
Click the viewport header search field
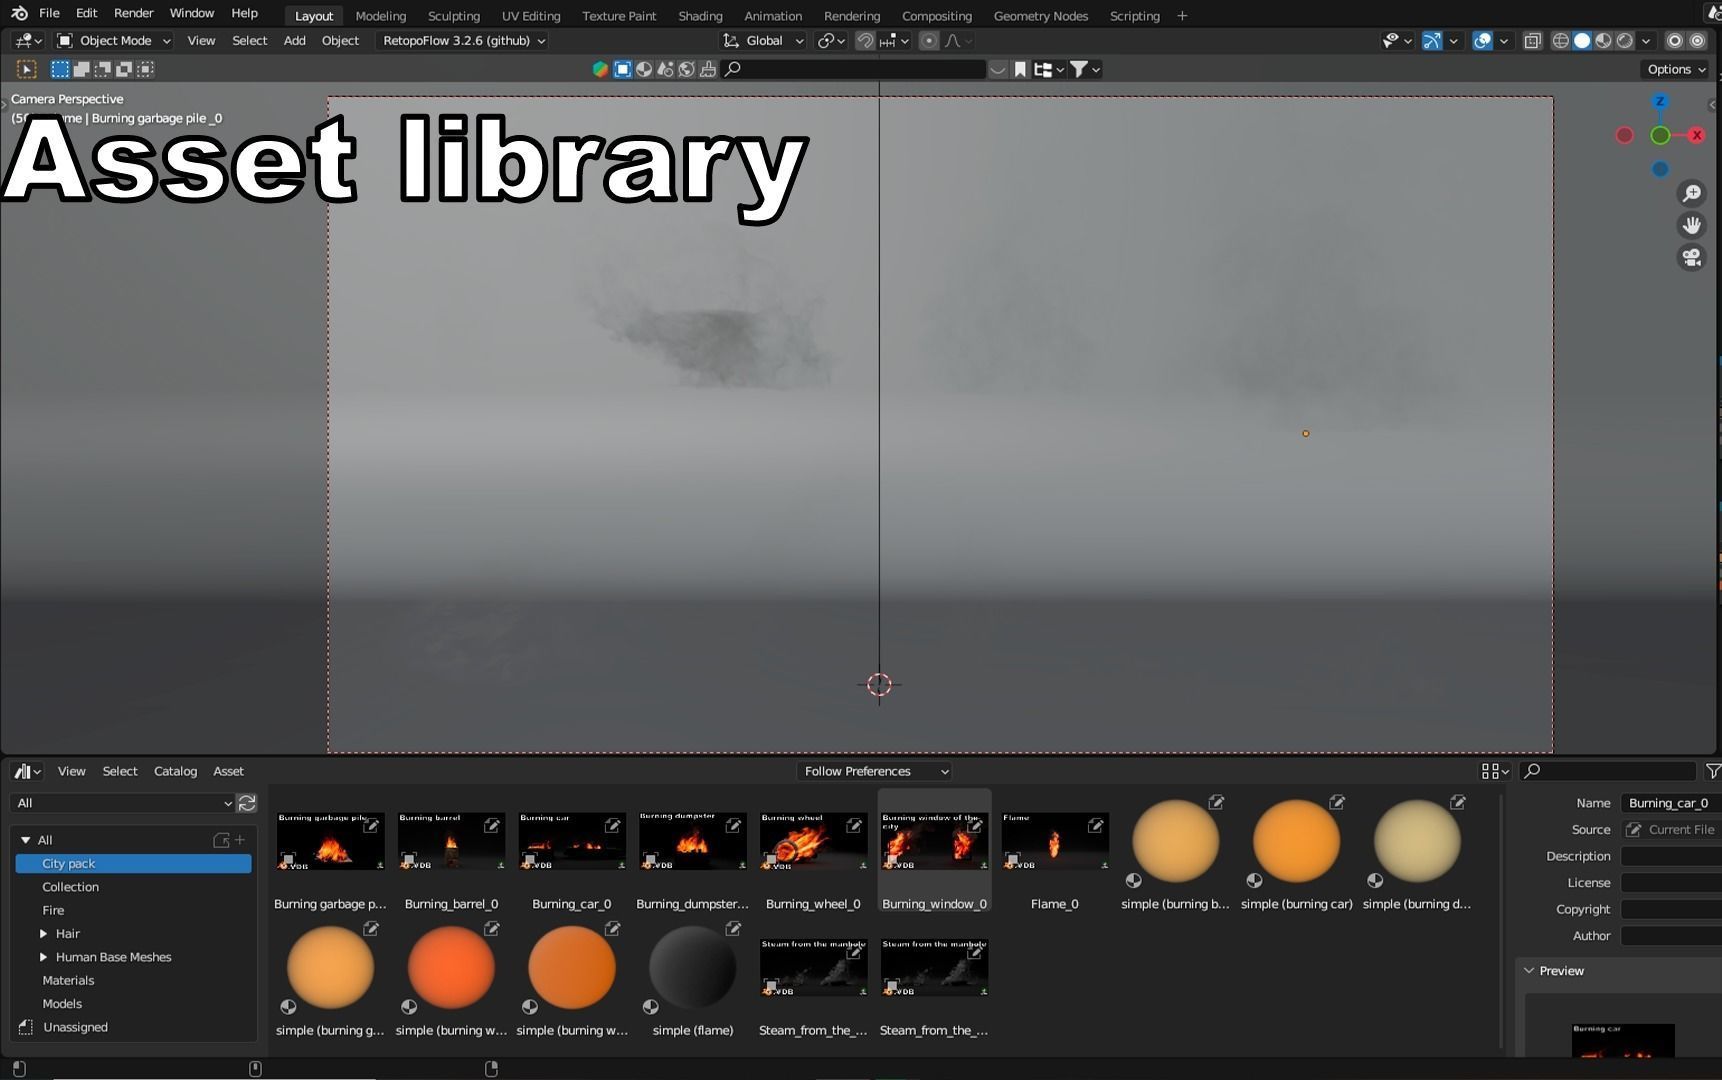tap(854, 69)
